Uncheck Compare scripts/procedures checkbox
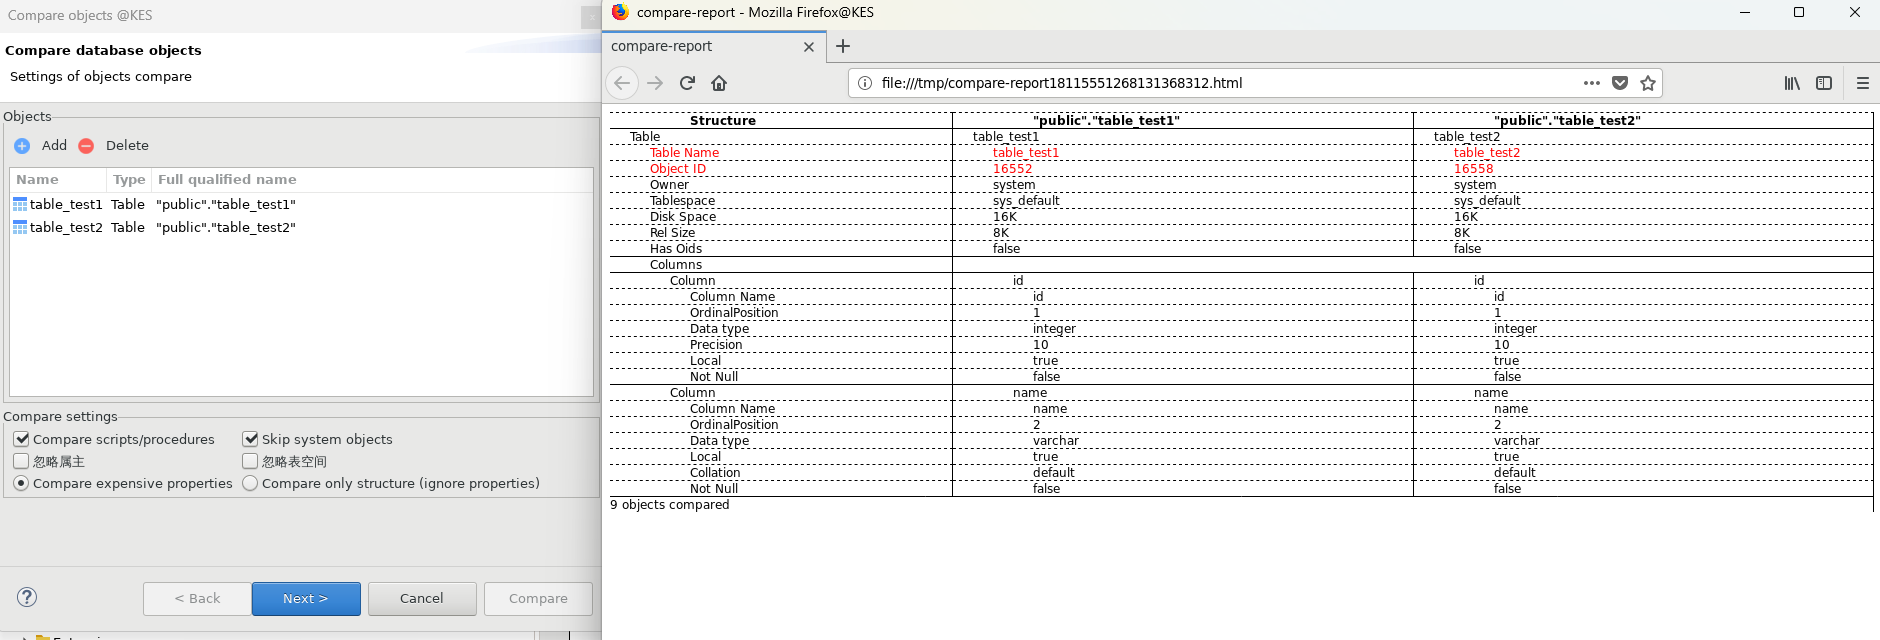This screenshot has height=640, width=1880. tap(21, 439)
